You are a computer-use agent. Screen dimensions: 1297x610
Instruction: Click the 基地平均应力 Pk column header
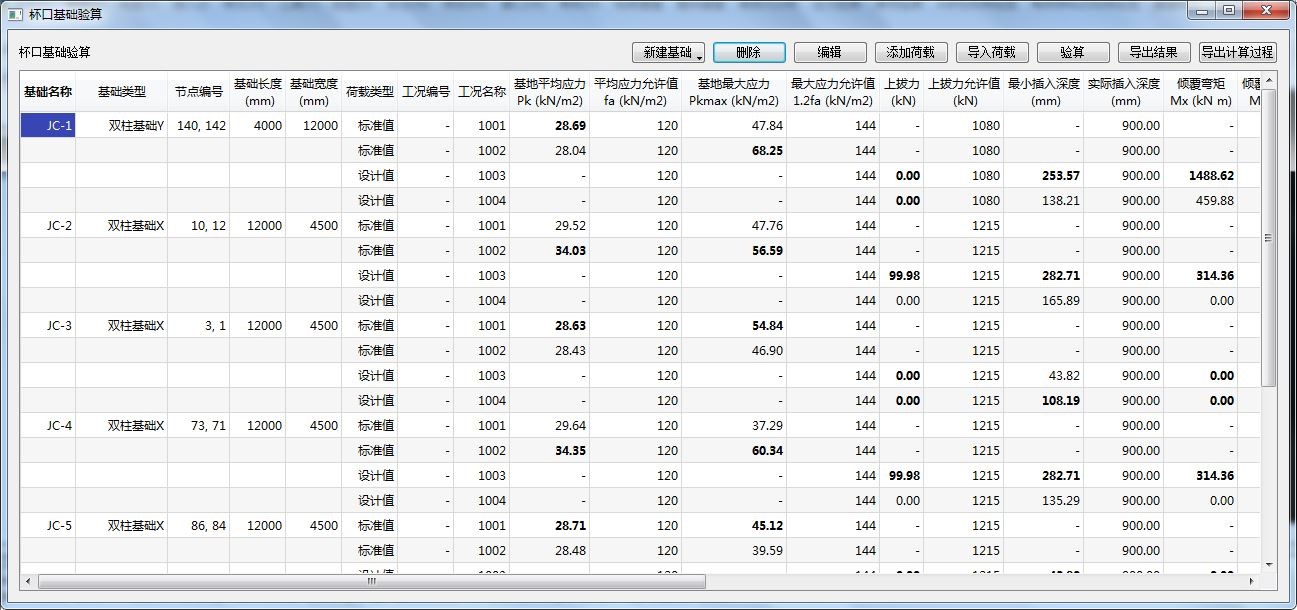(549, 92)
